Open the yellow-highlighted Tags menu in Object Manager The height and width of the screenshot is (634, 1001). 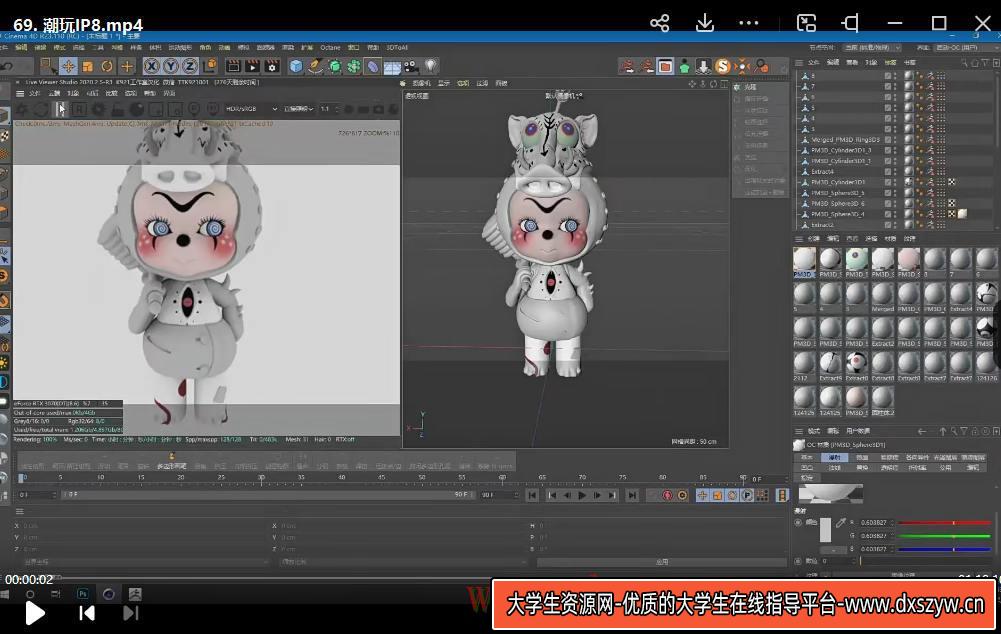[891, 63]
